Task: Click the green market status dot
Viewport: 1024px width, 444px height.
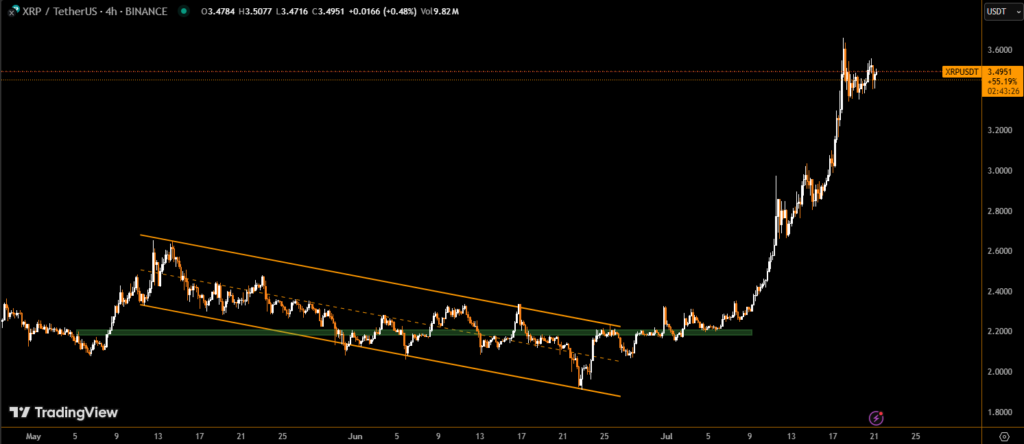Action: click(x=183, y=12)
